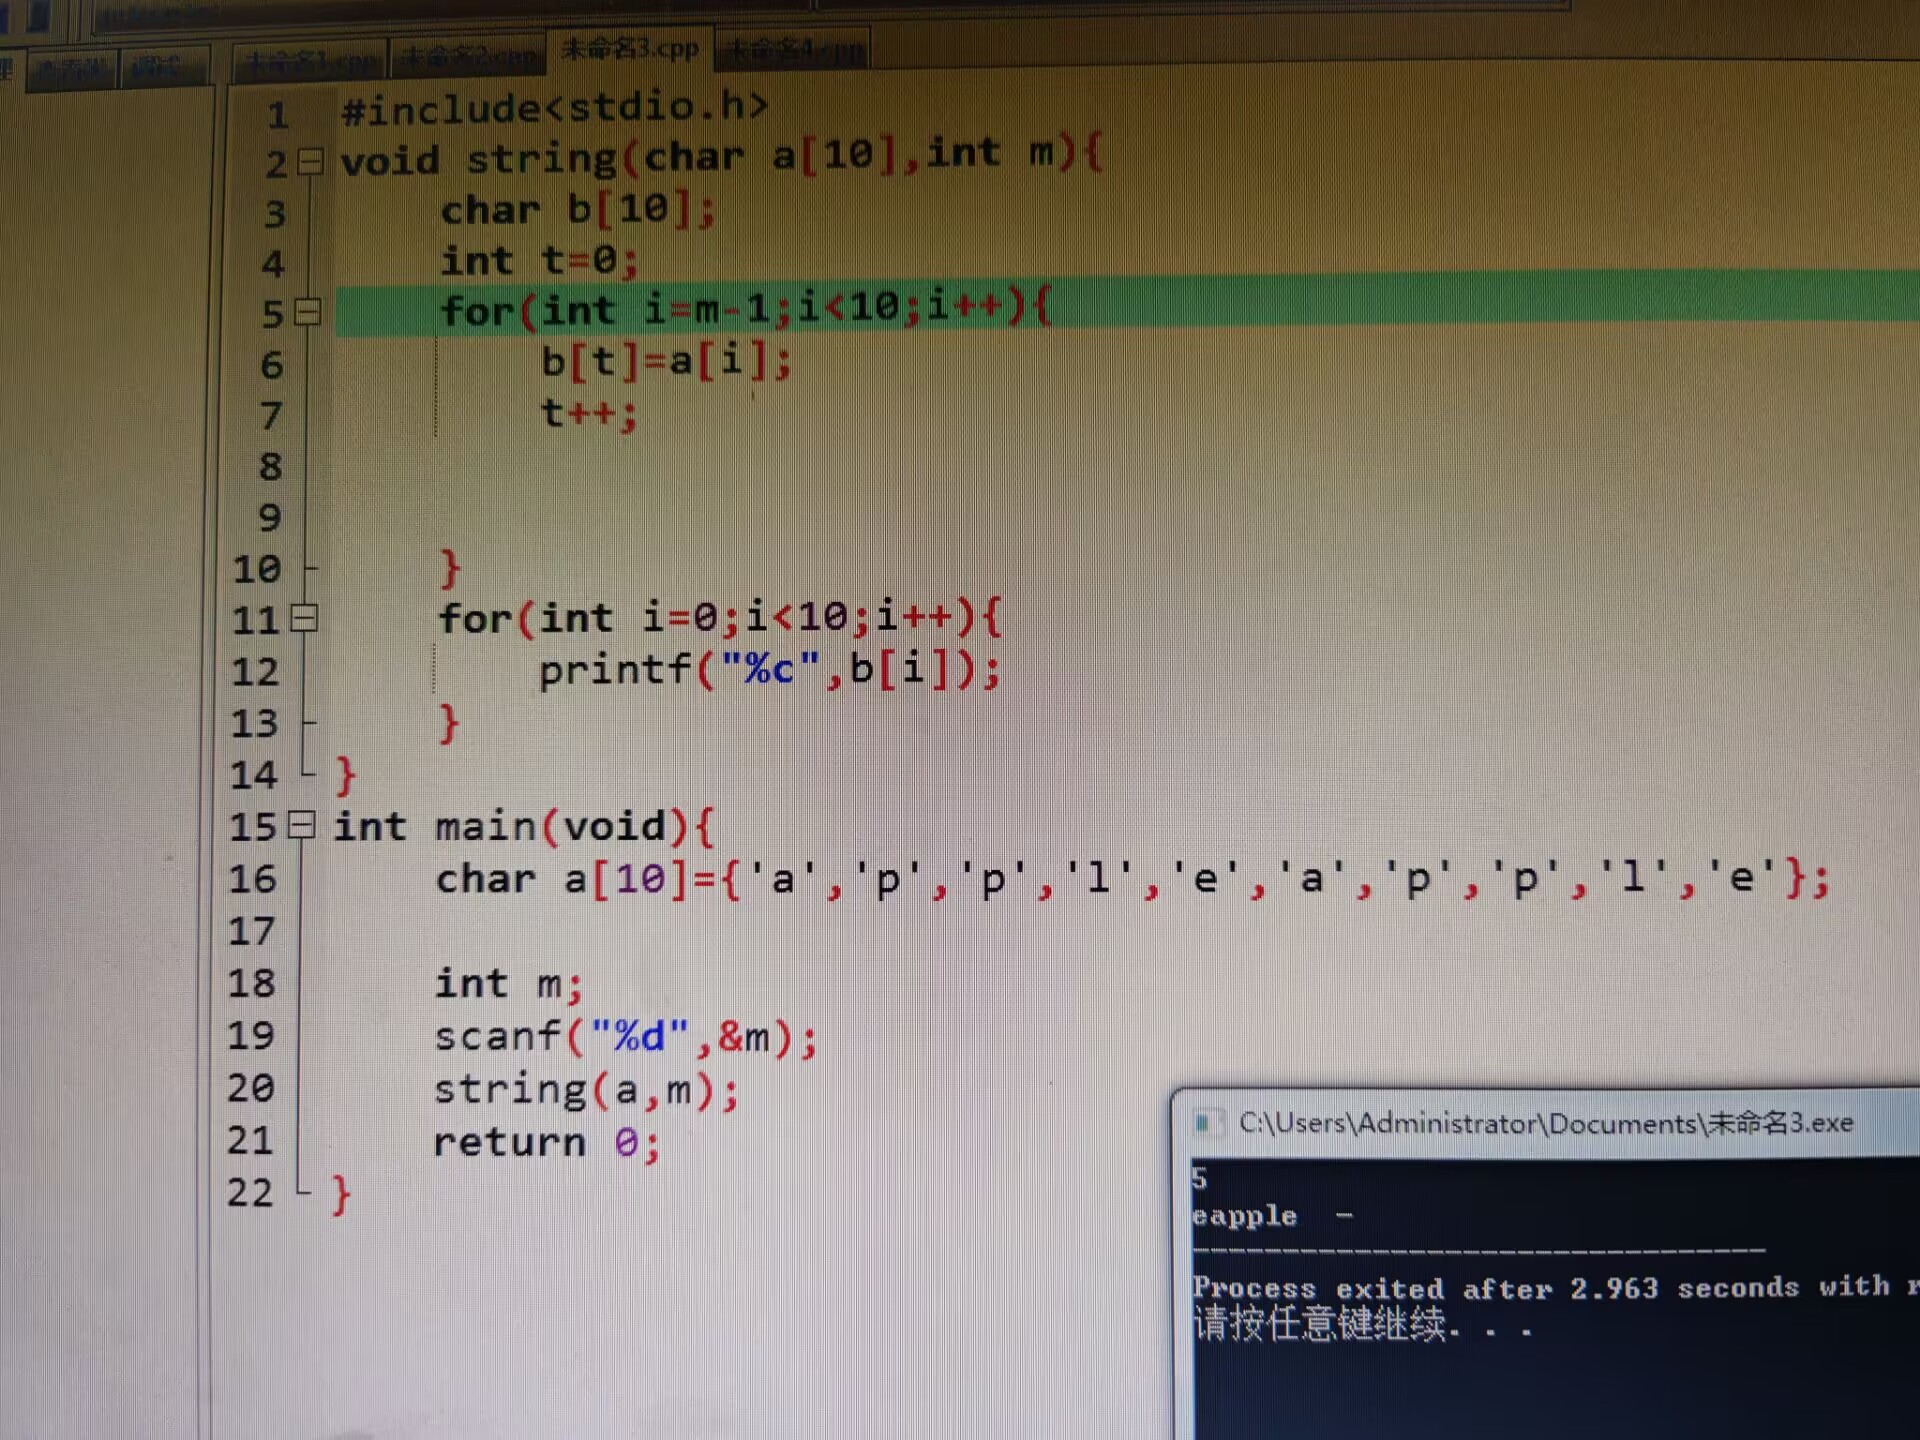Click line number 16 in the gutter

point(252,880)
